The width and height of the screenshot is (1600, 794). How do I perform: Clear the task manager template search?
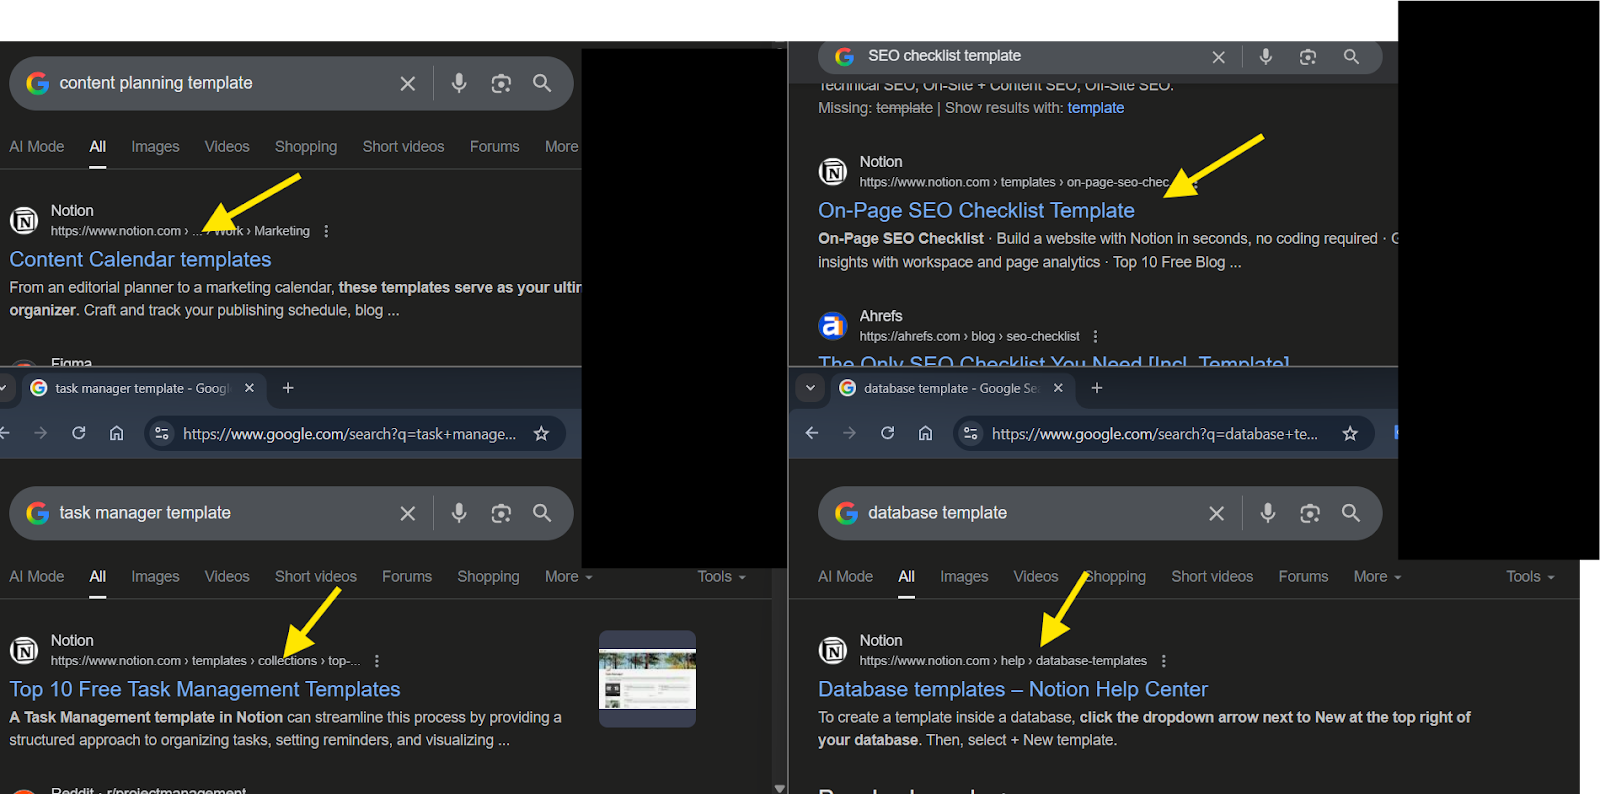pos(407,513)
